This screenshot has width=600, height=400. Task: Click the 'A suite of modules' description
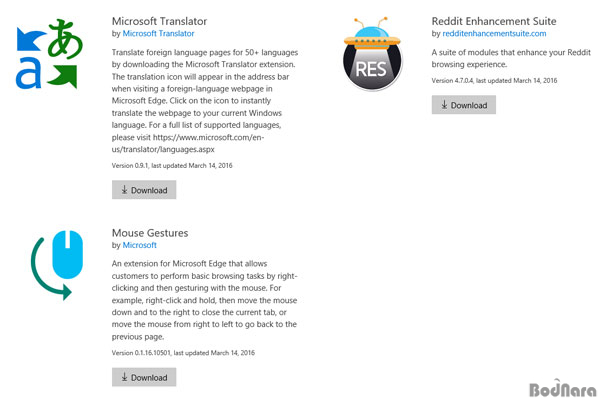coord(511,58)
